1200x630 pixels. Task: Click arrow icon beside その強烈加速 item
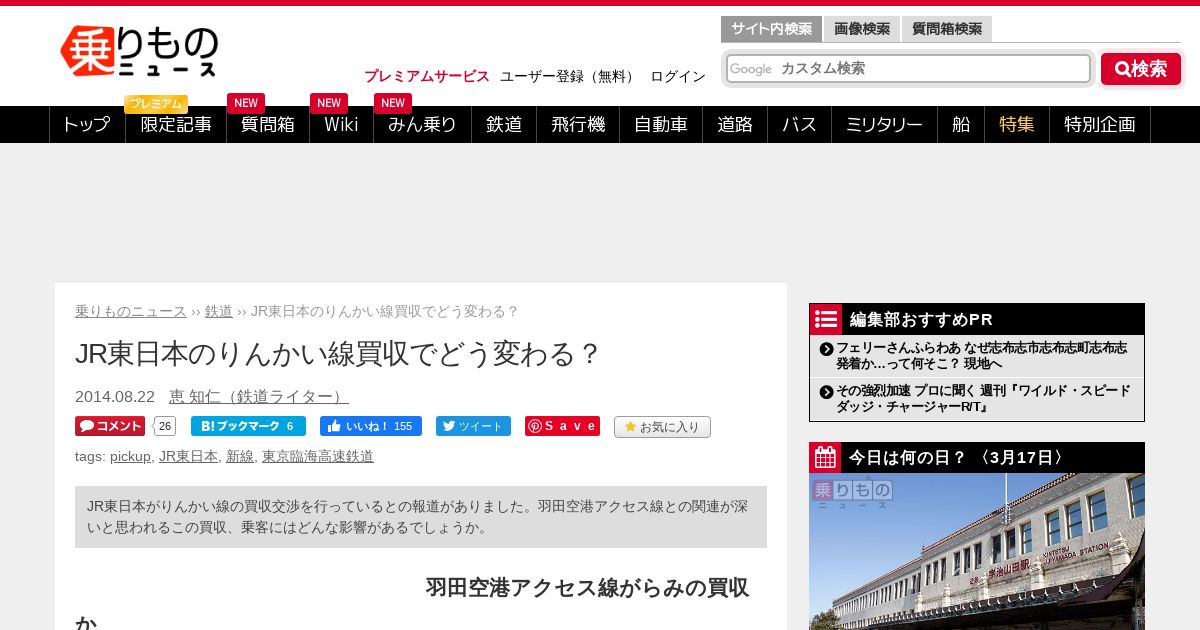point(826,392)
